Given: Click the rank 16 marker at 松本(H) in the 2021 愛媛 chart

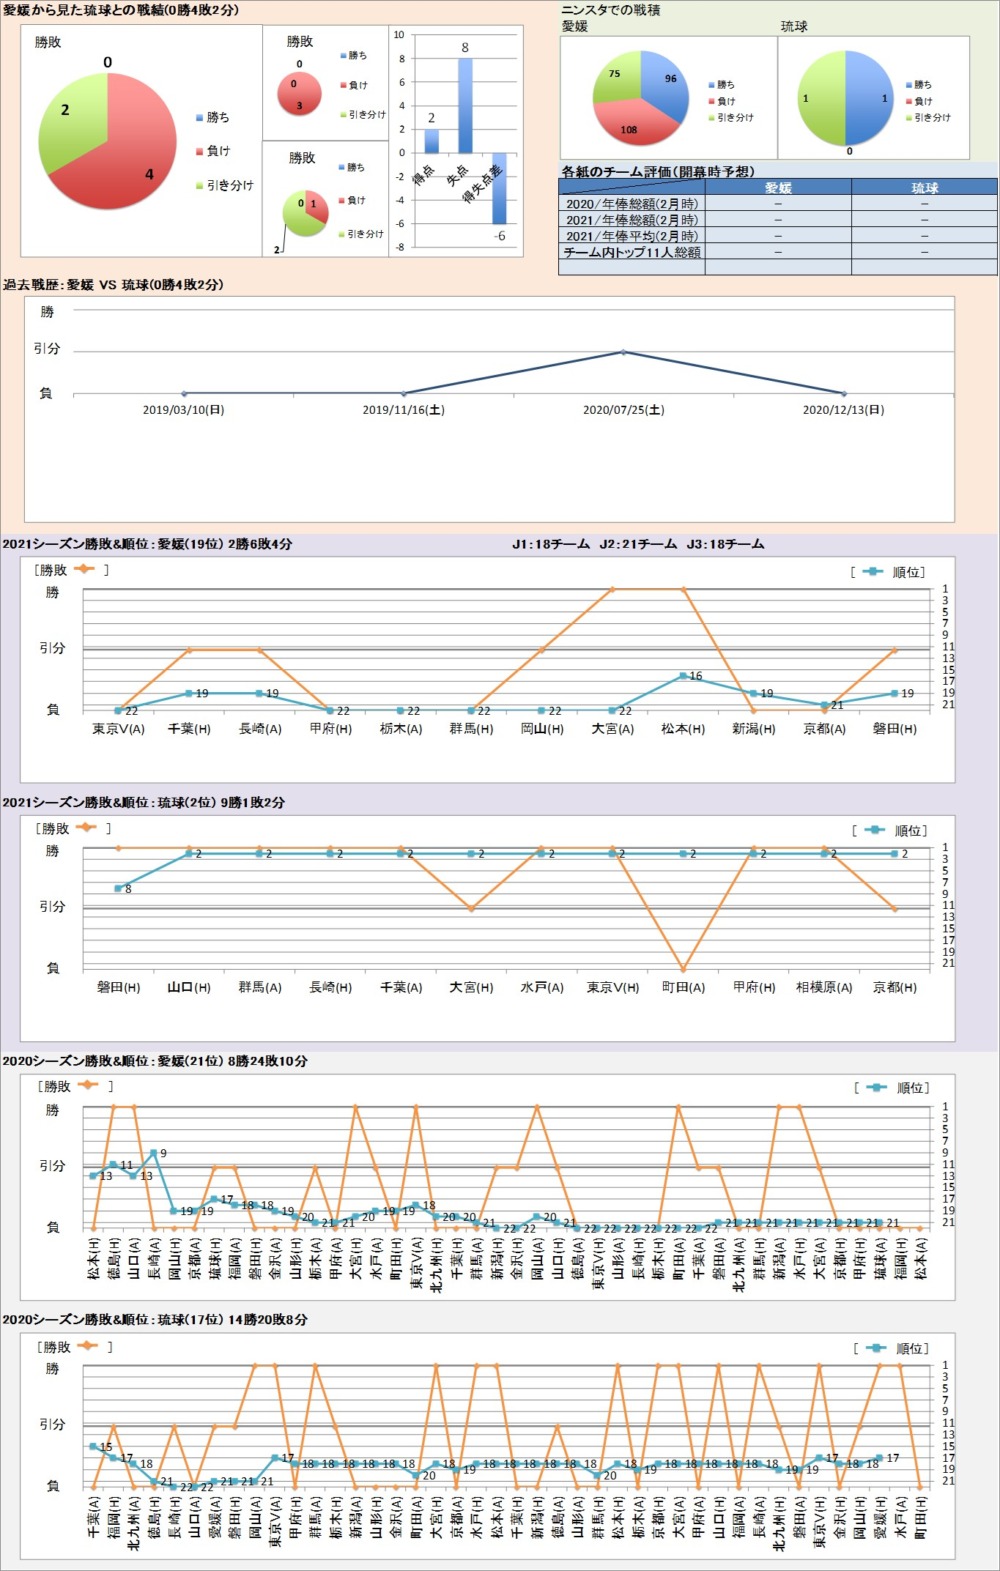Looking at the screenshot, I should coord(683,676).
